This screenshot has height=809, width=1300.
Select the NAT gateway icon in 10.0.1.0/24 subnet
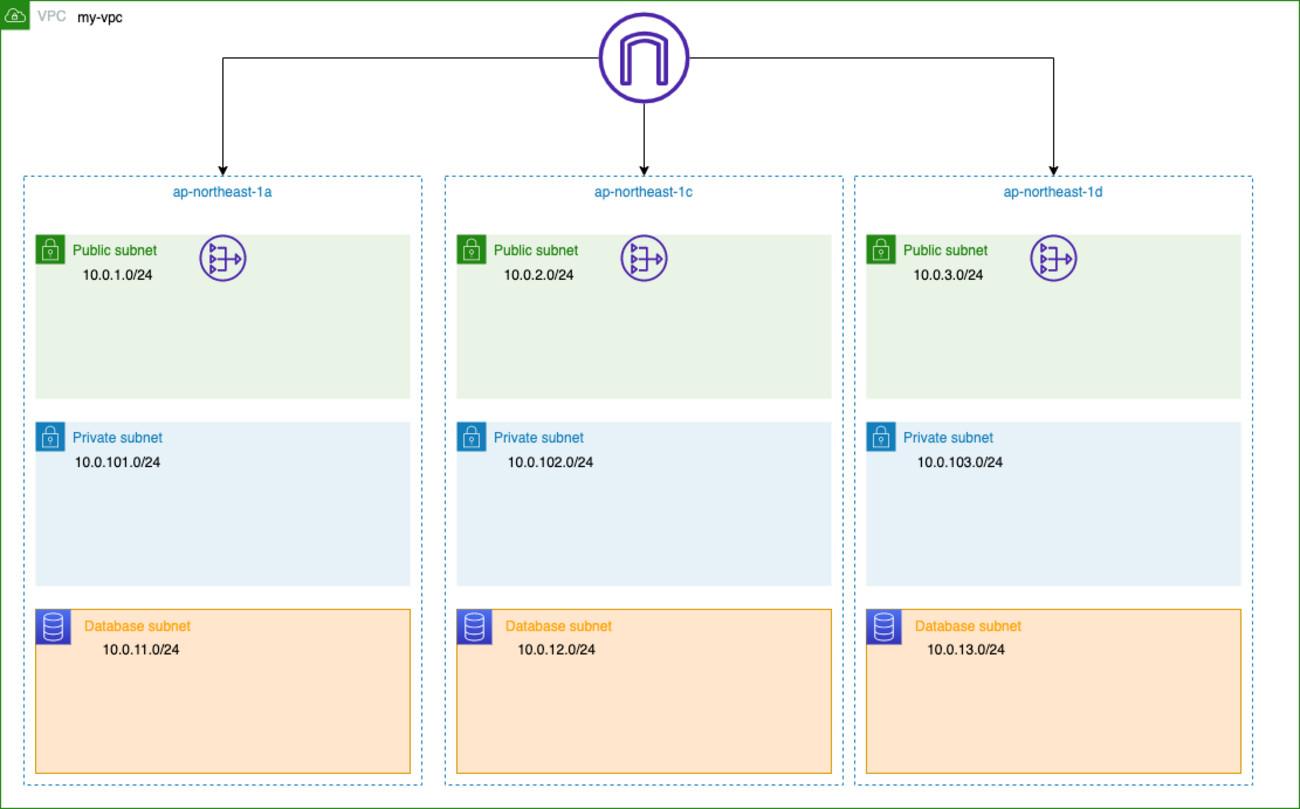pos(222,259)
